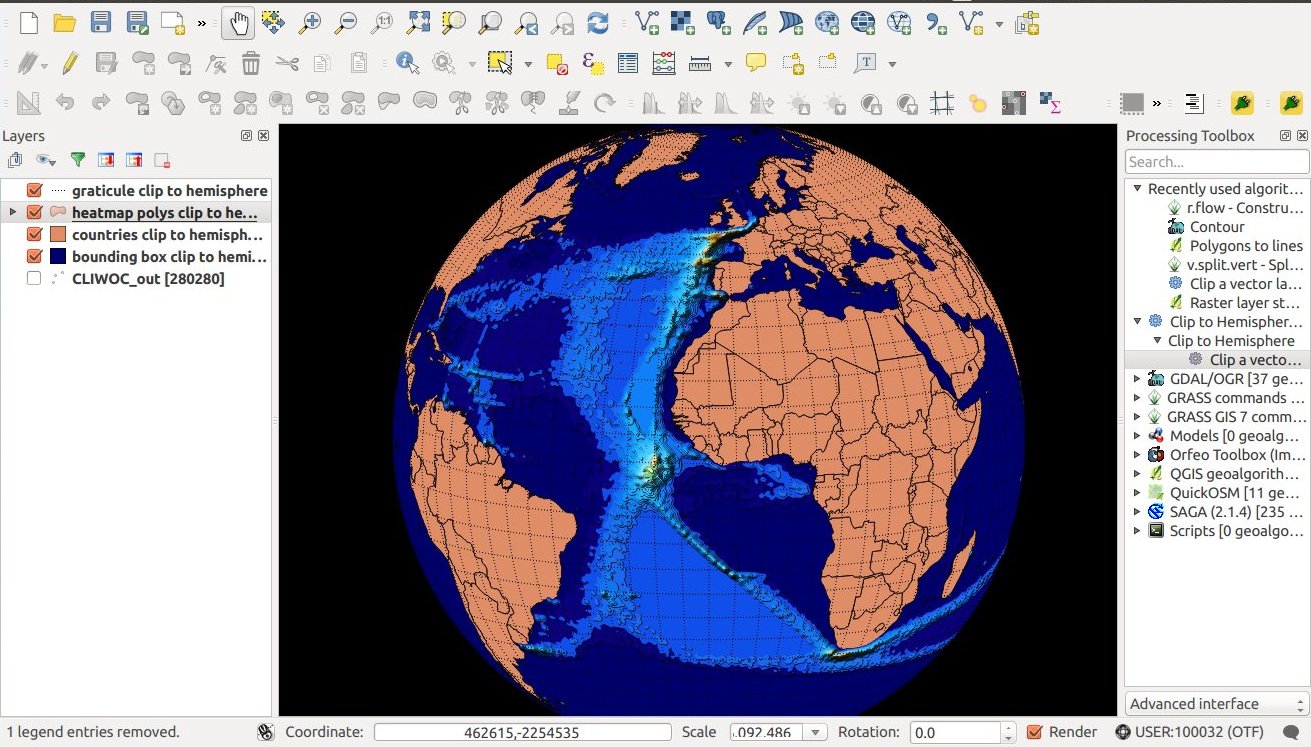The image size is (1311, 747).
Task: Click the orange countries layer swatch
Action: 58,234
